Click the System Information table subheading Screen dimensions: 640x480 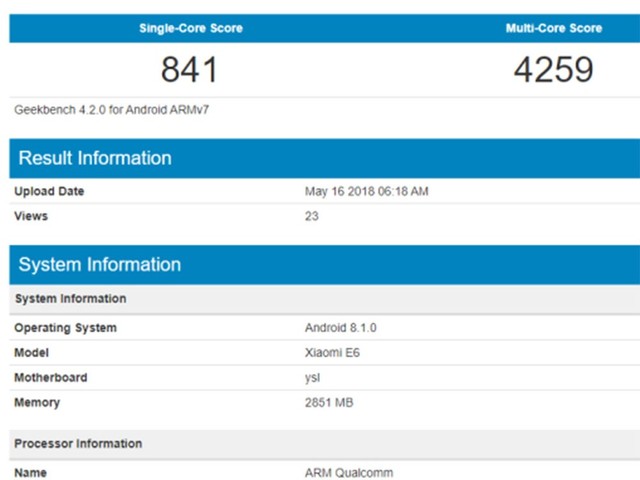[70, 298]
